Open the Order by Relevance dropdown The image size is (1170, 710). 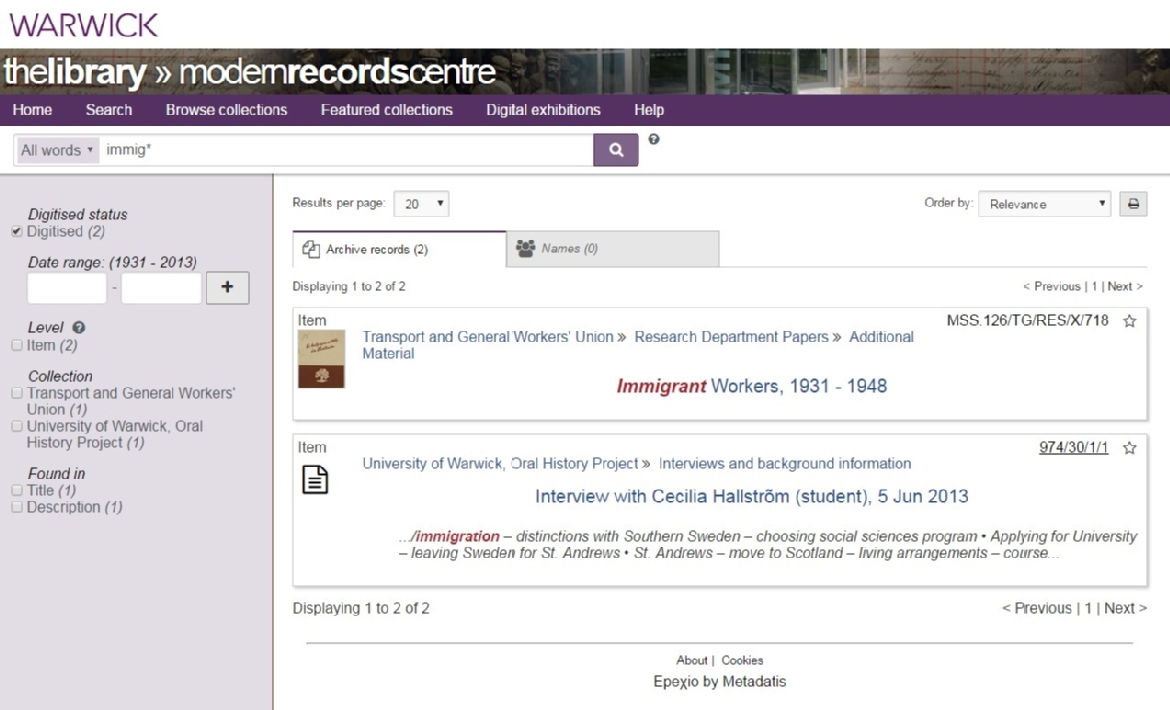[1044, 204]
